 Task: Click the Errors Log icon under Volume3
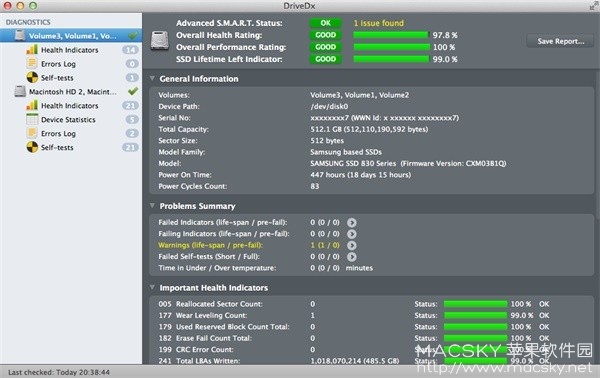pyautogui.click(x=32, y=64)
